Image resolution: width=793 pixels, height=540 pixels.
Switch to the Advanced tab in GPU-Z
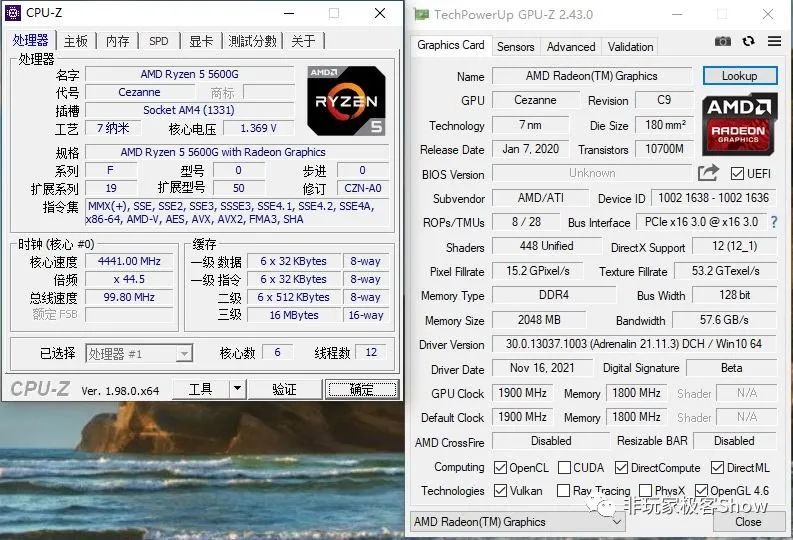coord(571,47)
